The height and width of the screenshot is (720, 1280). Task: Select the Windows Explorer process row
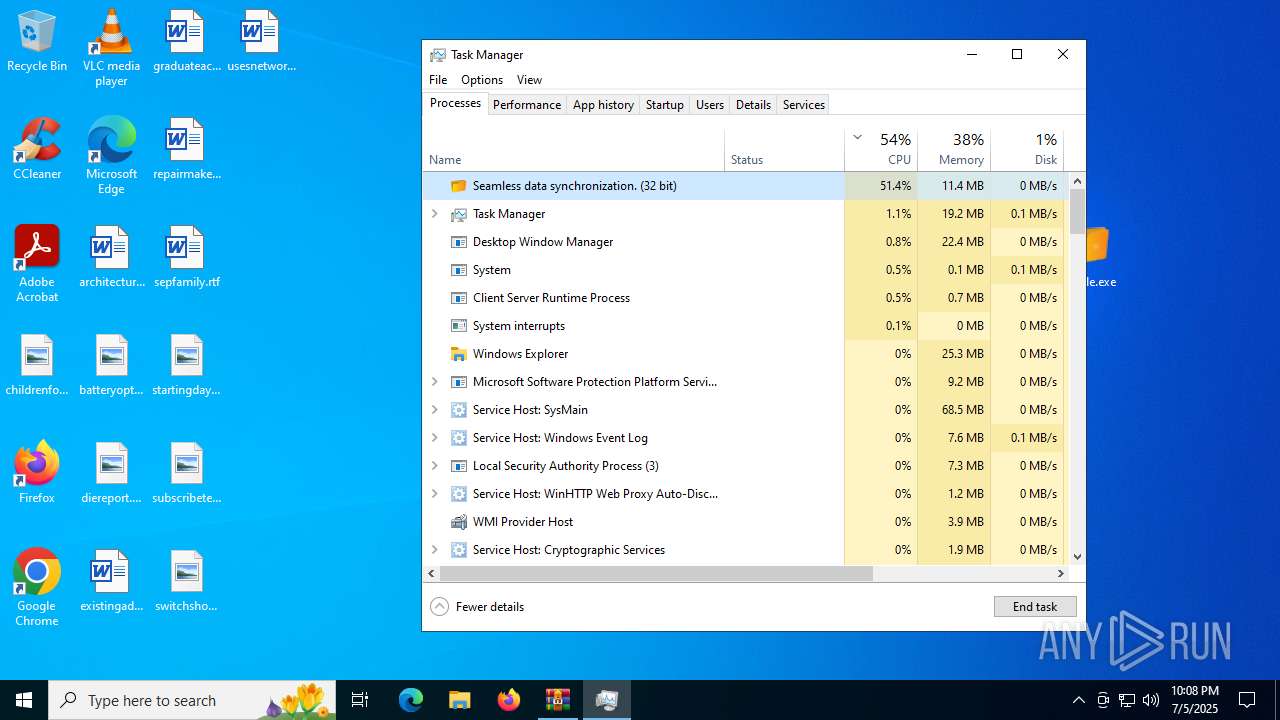746,354
